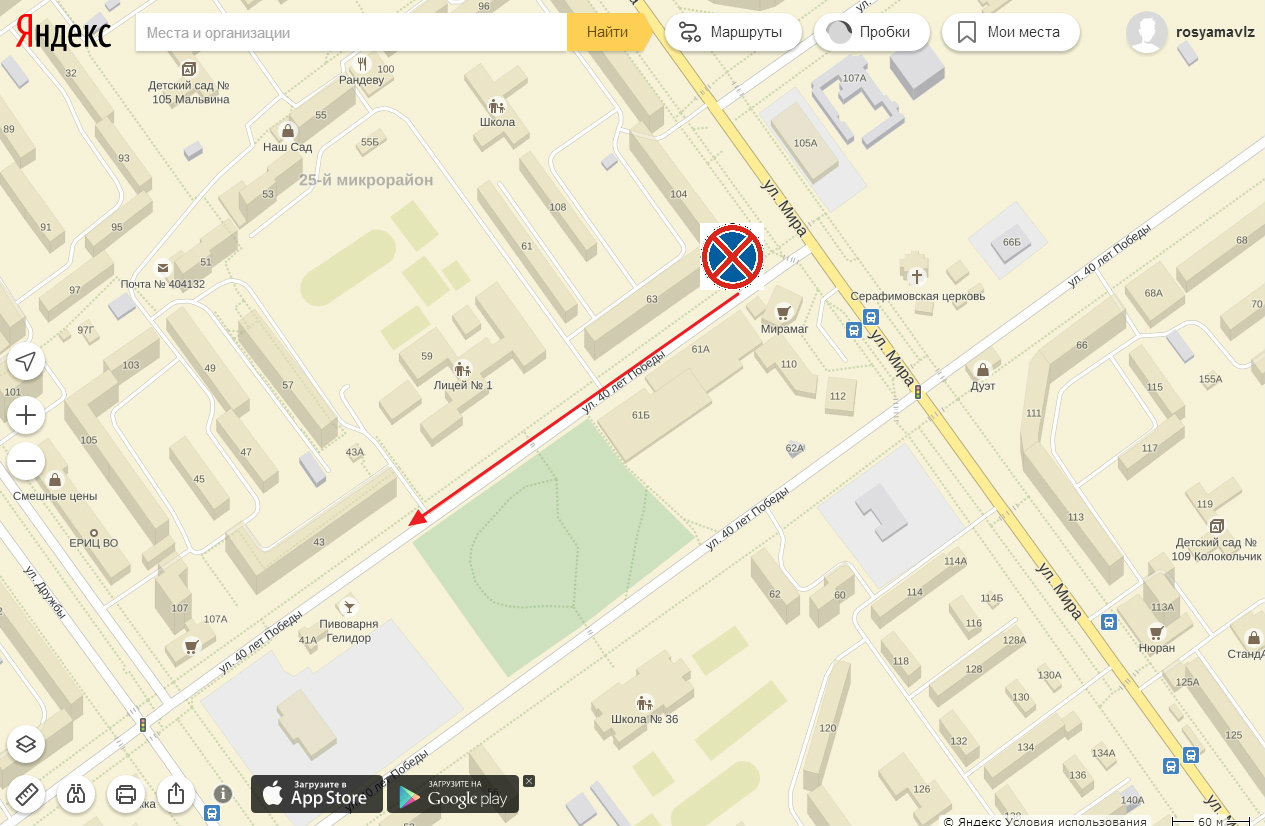
Task: Open the map layers selector
Action: [x=26, y=744]
